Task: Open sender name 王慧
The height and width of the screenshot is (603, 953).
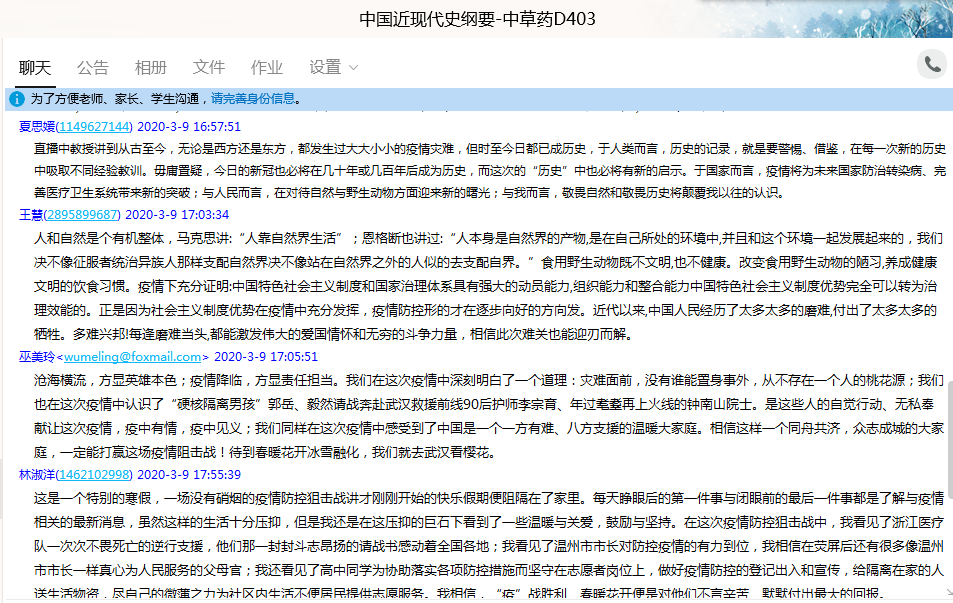Action: click(x=31, y=215)
